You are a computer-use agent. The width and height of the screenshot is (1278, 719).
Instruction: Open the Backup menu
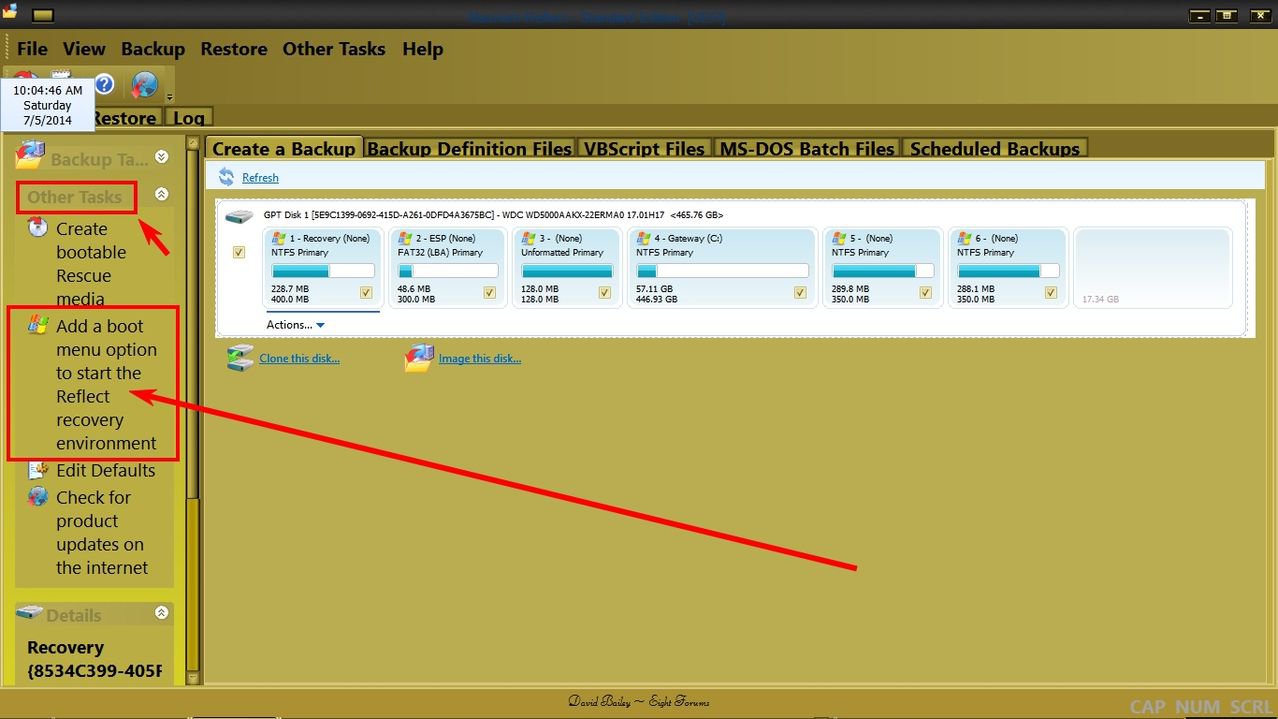[153, 49]
